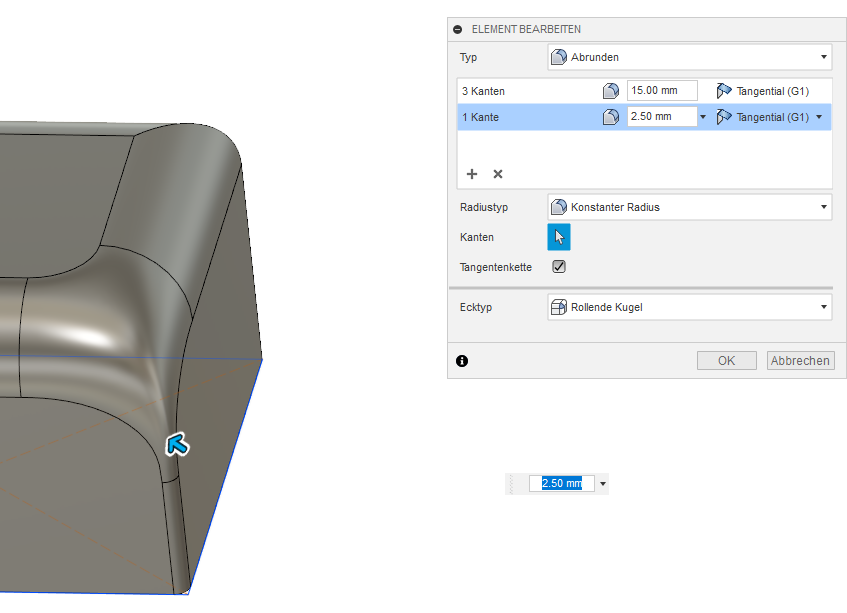Open the arrow next to the floating 2.50 mm field

tap(602, 483)
